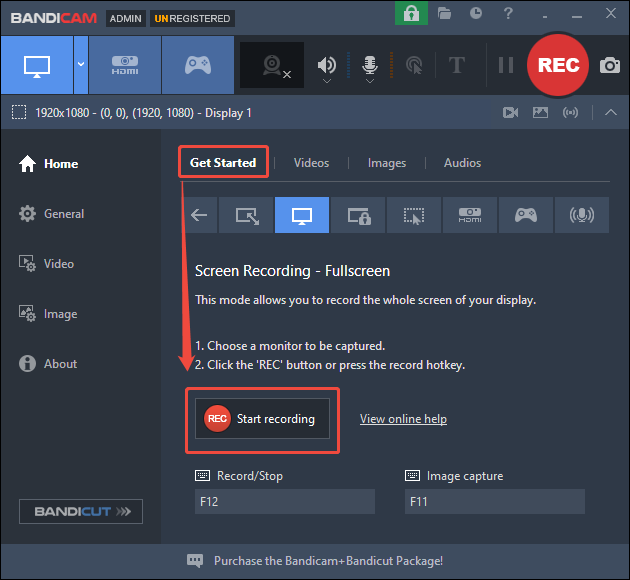Click the ADMIN badge
The width and height of the screenshot is (630, 580).
click(x=125, y=18)
